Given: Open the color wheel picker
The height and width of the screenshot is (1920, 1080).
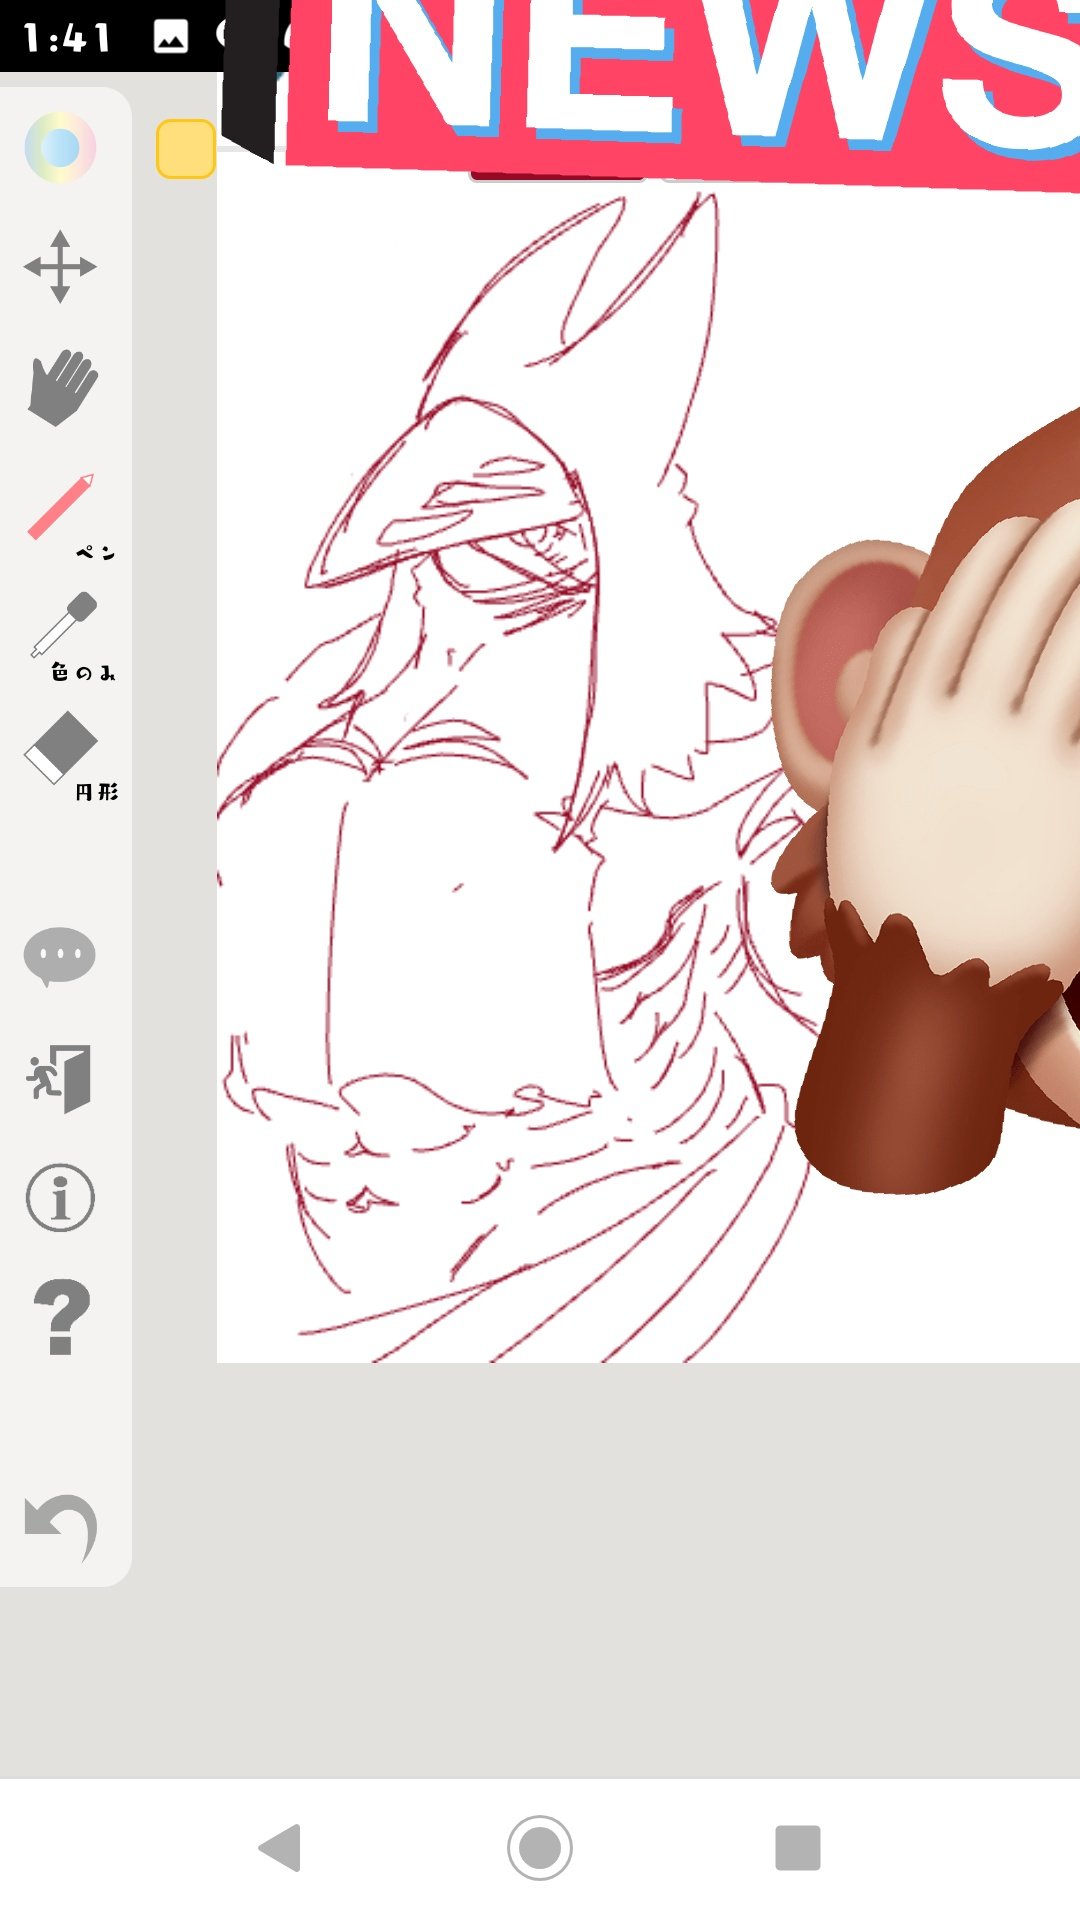Looking at the screenshot, I should tap(60, 148).
